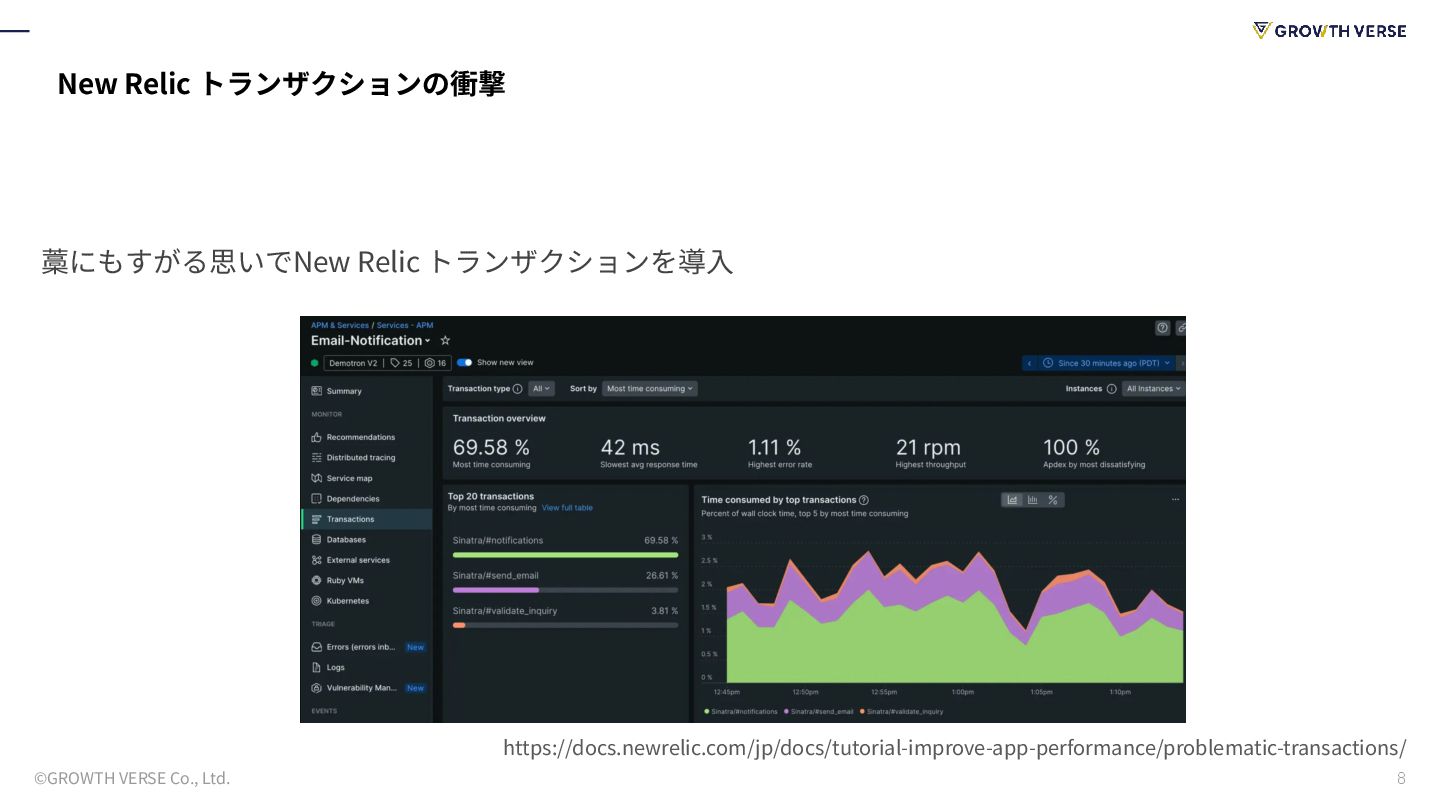The image size is (1440, 810).
Task: Click the Sinatra/#send_email transaction row
Action: [x=565, y=581]
